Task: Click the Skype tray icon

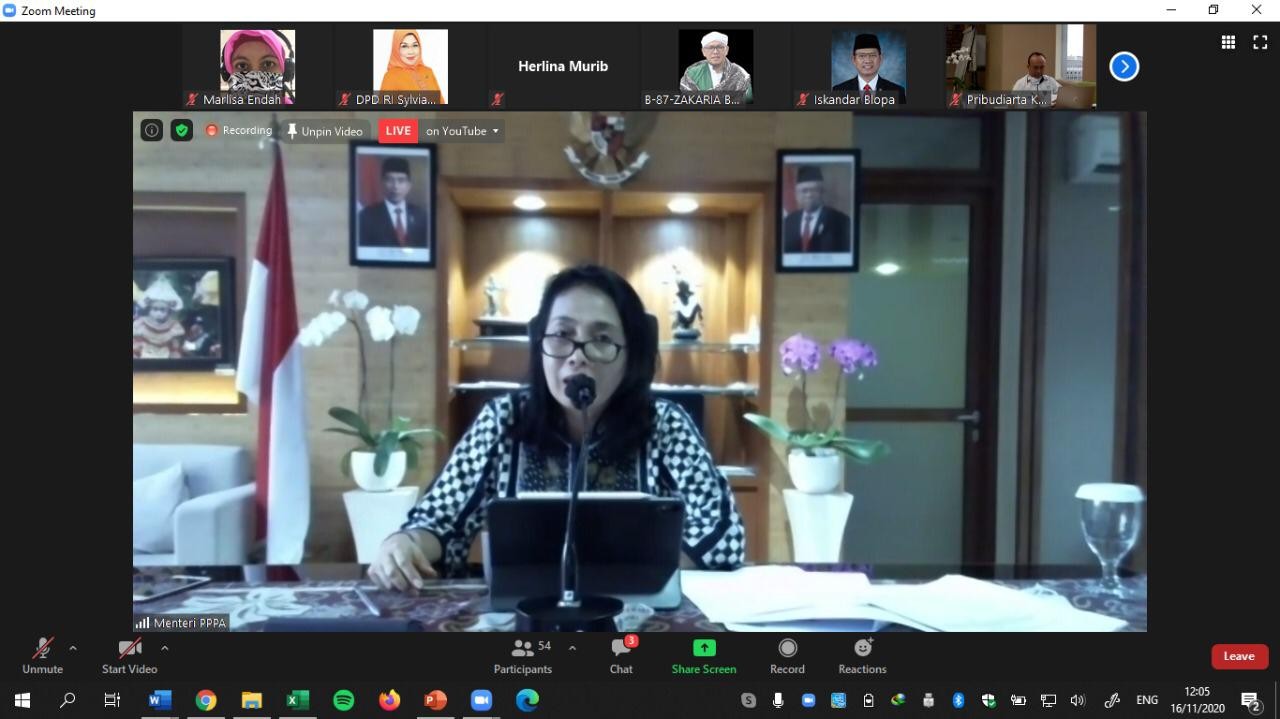Action: (x=748, y=700)
